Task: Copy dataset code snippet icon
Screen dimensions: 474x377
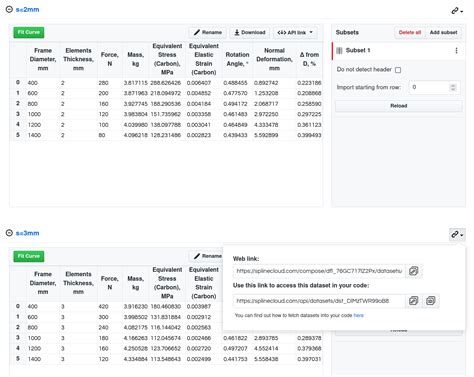Action: pos(431,301)
